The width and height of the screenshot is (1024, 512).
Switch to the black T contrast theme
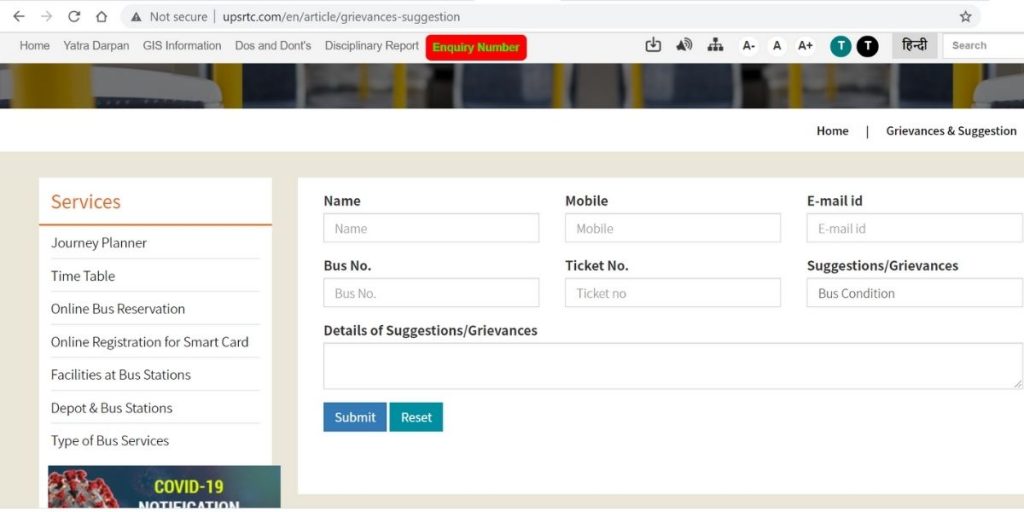point(867,46)
